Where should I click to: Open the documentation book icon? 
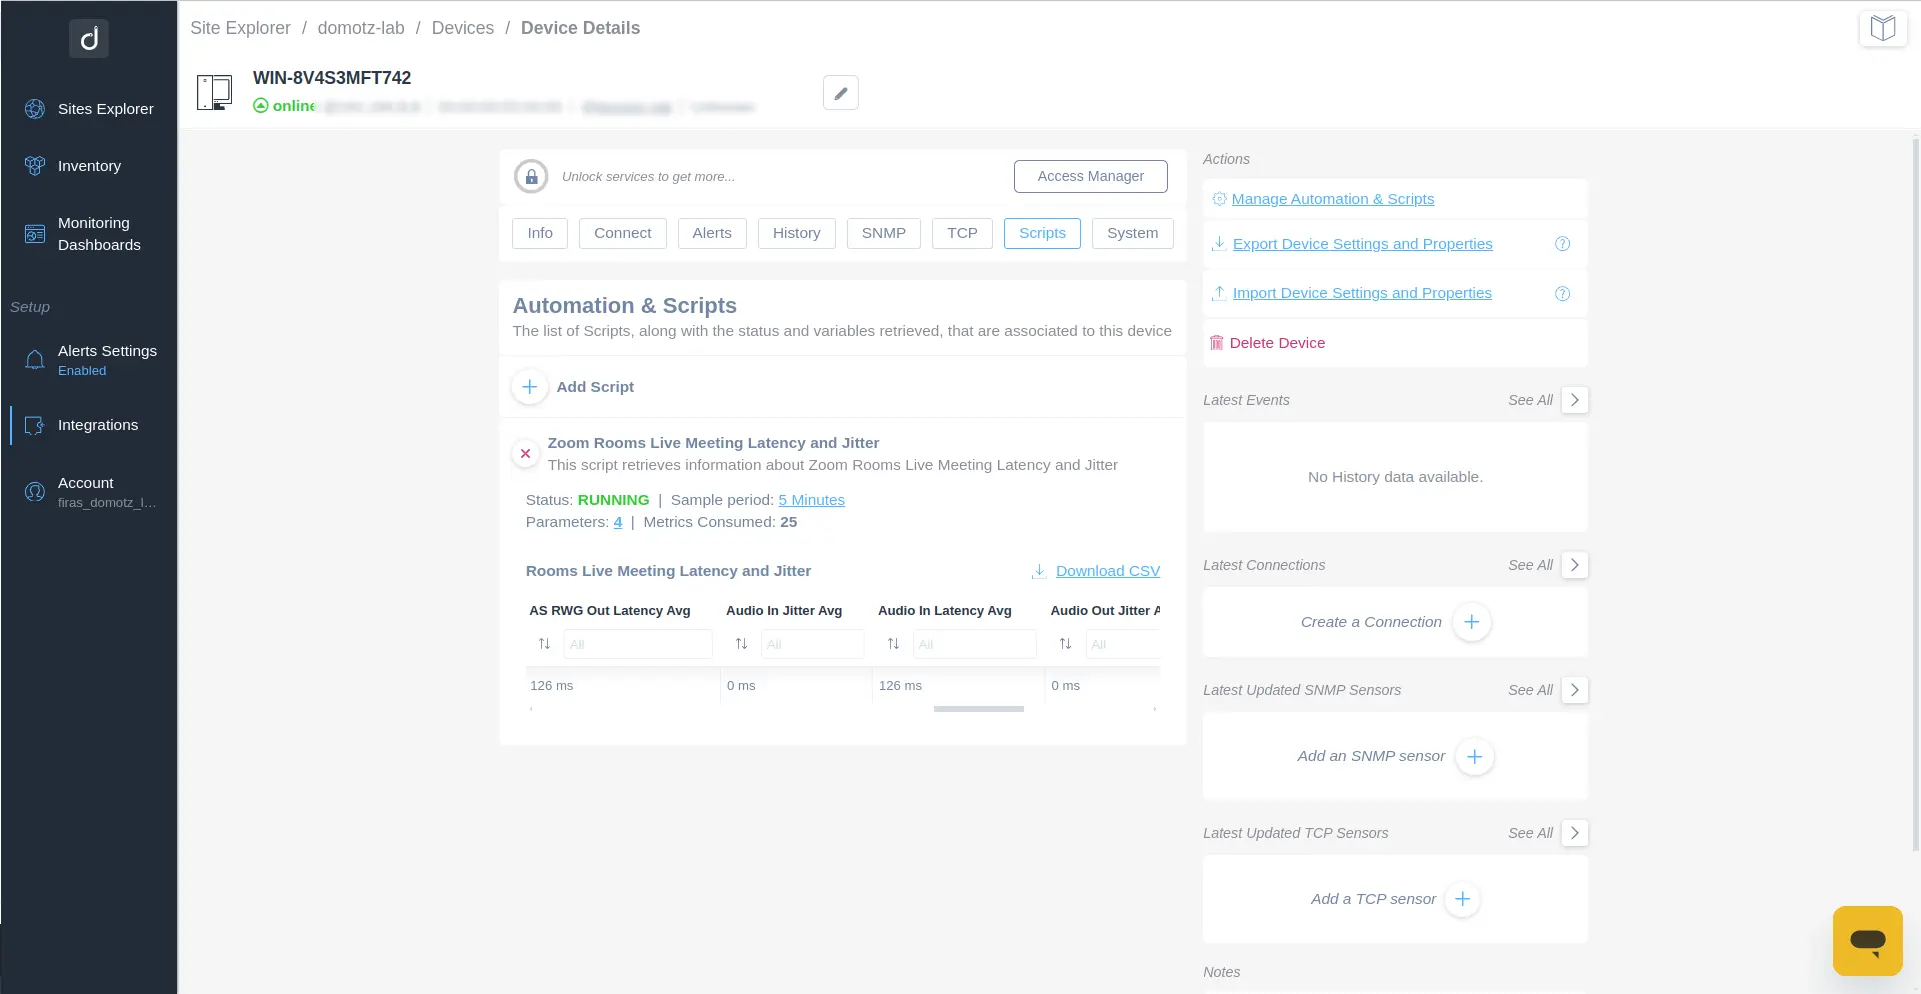pos(1882,28)
